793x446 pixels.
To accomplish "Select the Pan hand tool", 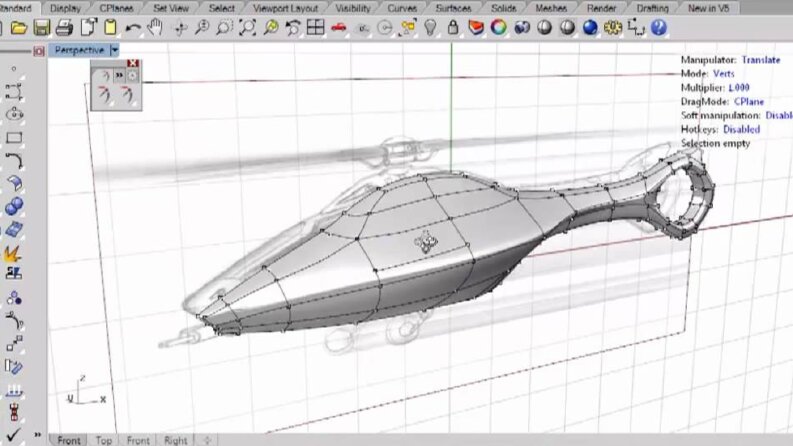I will tap(155, 27).
